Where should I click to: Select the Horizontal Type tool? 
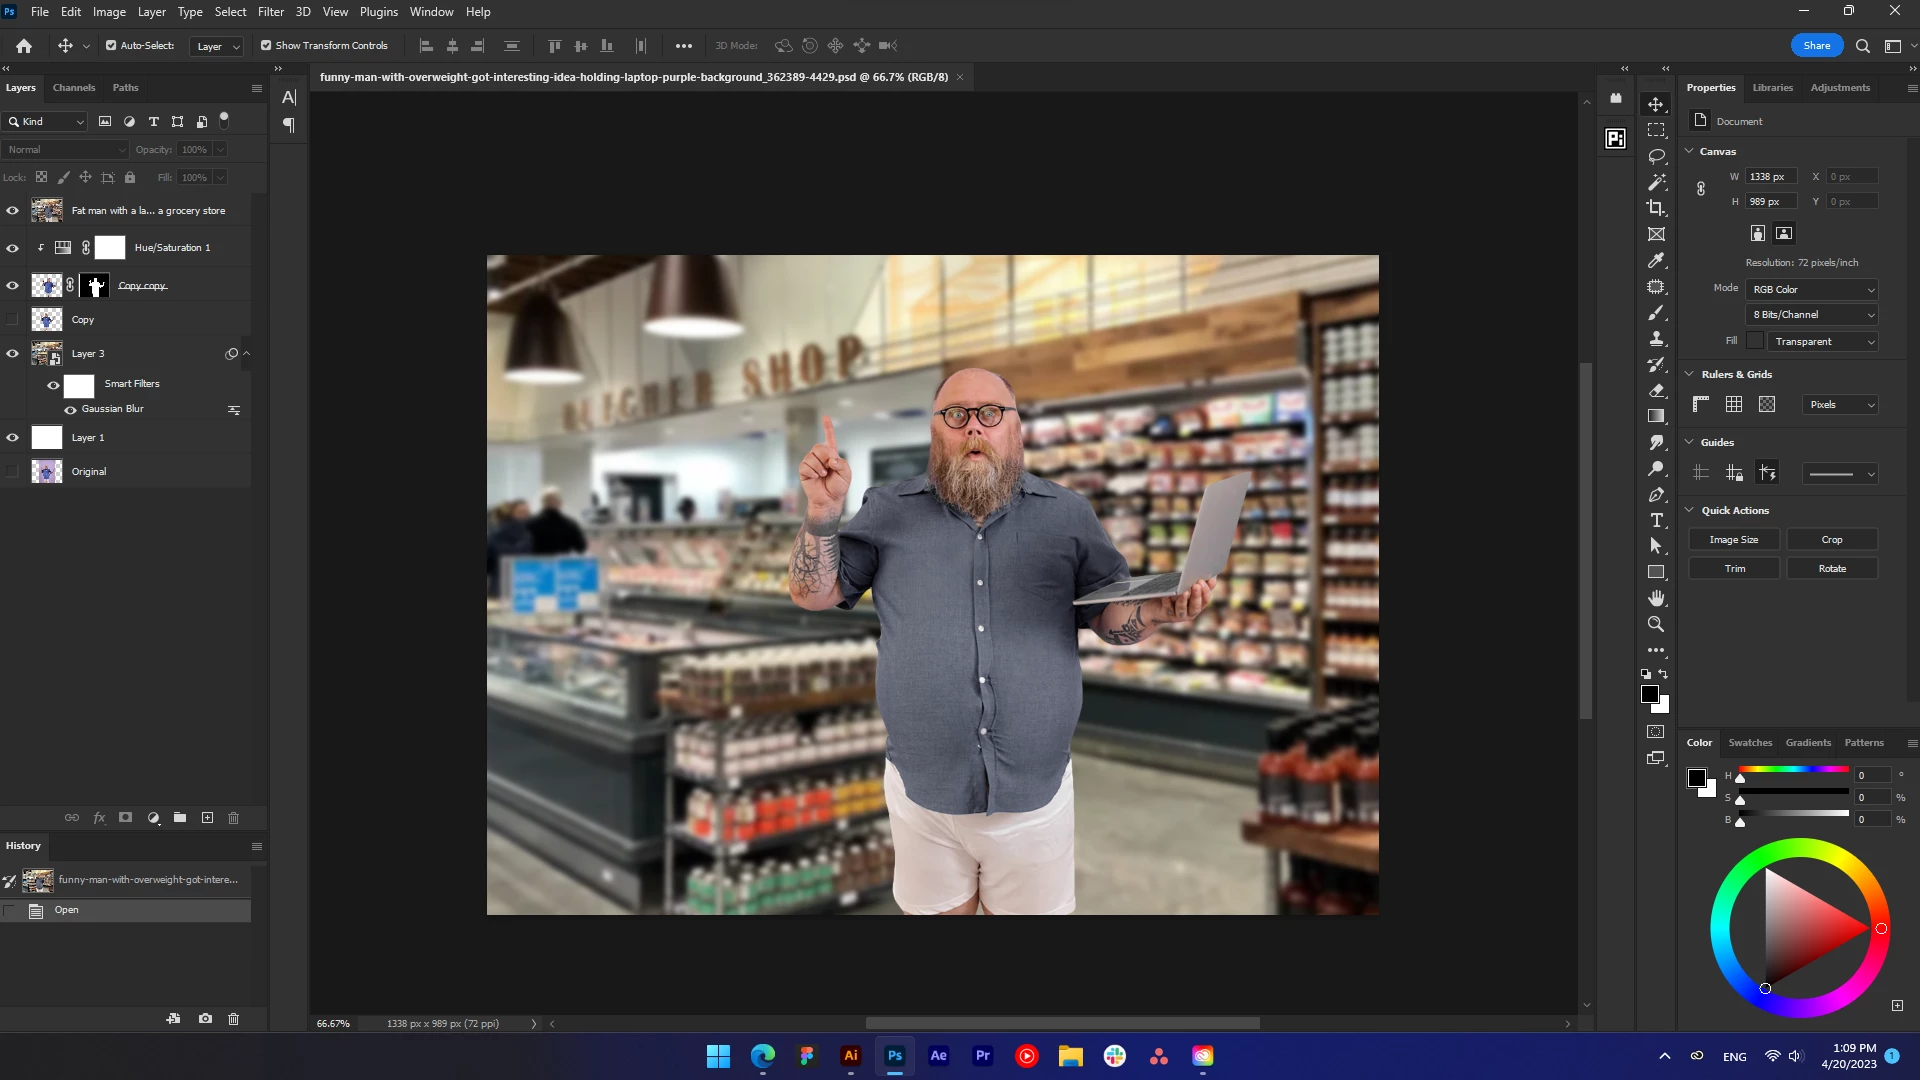[x=1656, y=520]
